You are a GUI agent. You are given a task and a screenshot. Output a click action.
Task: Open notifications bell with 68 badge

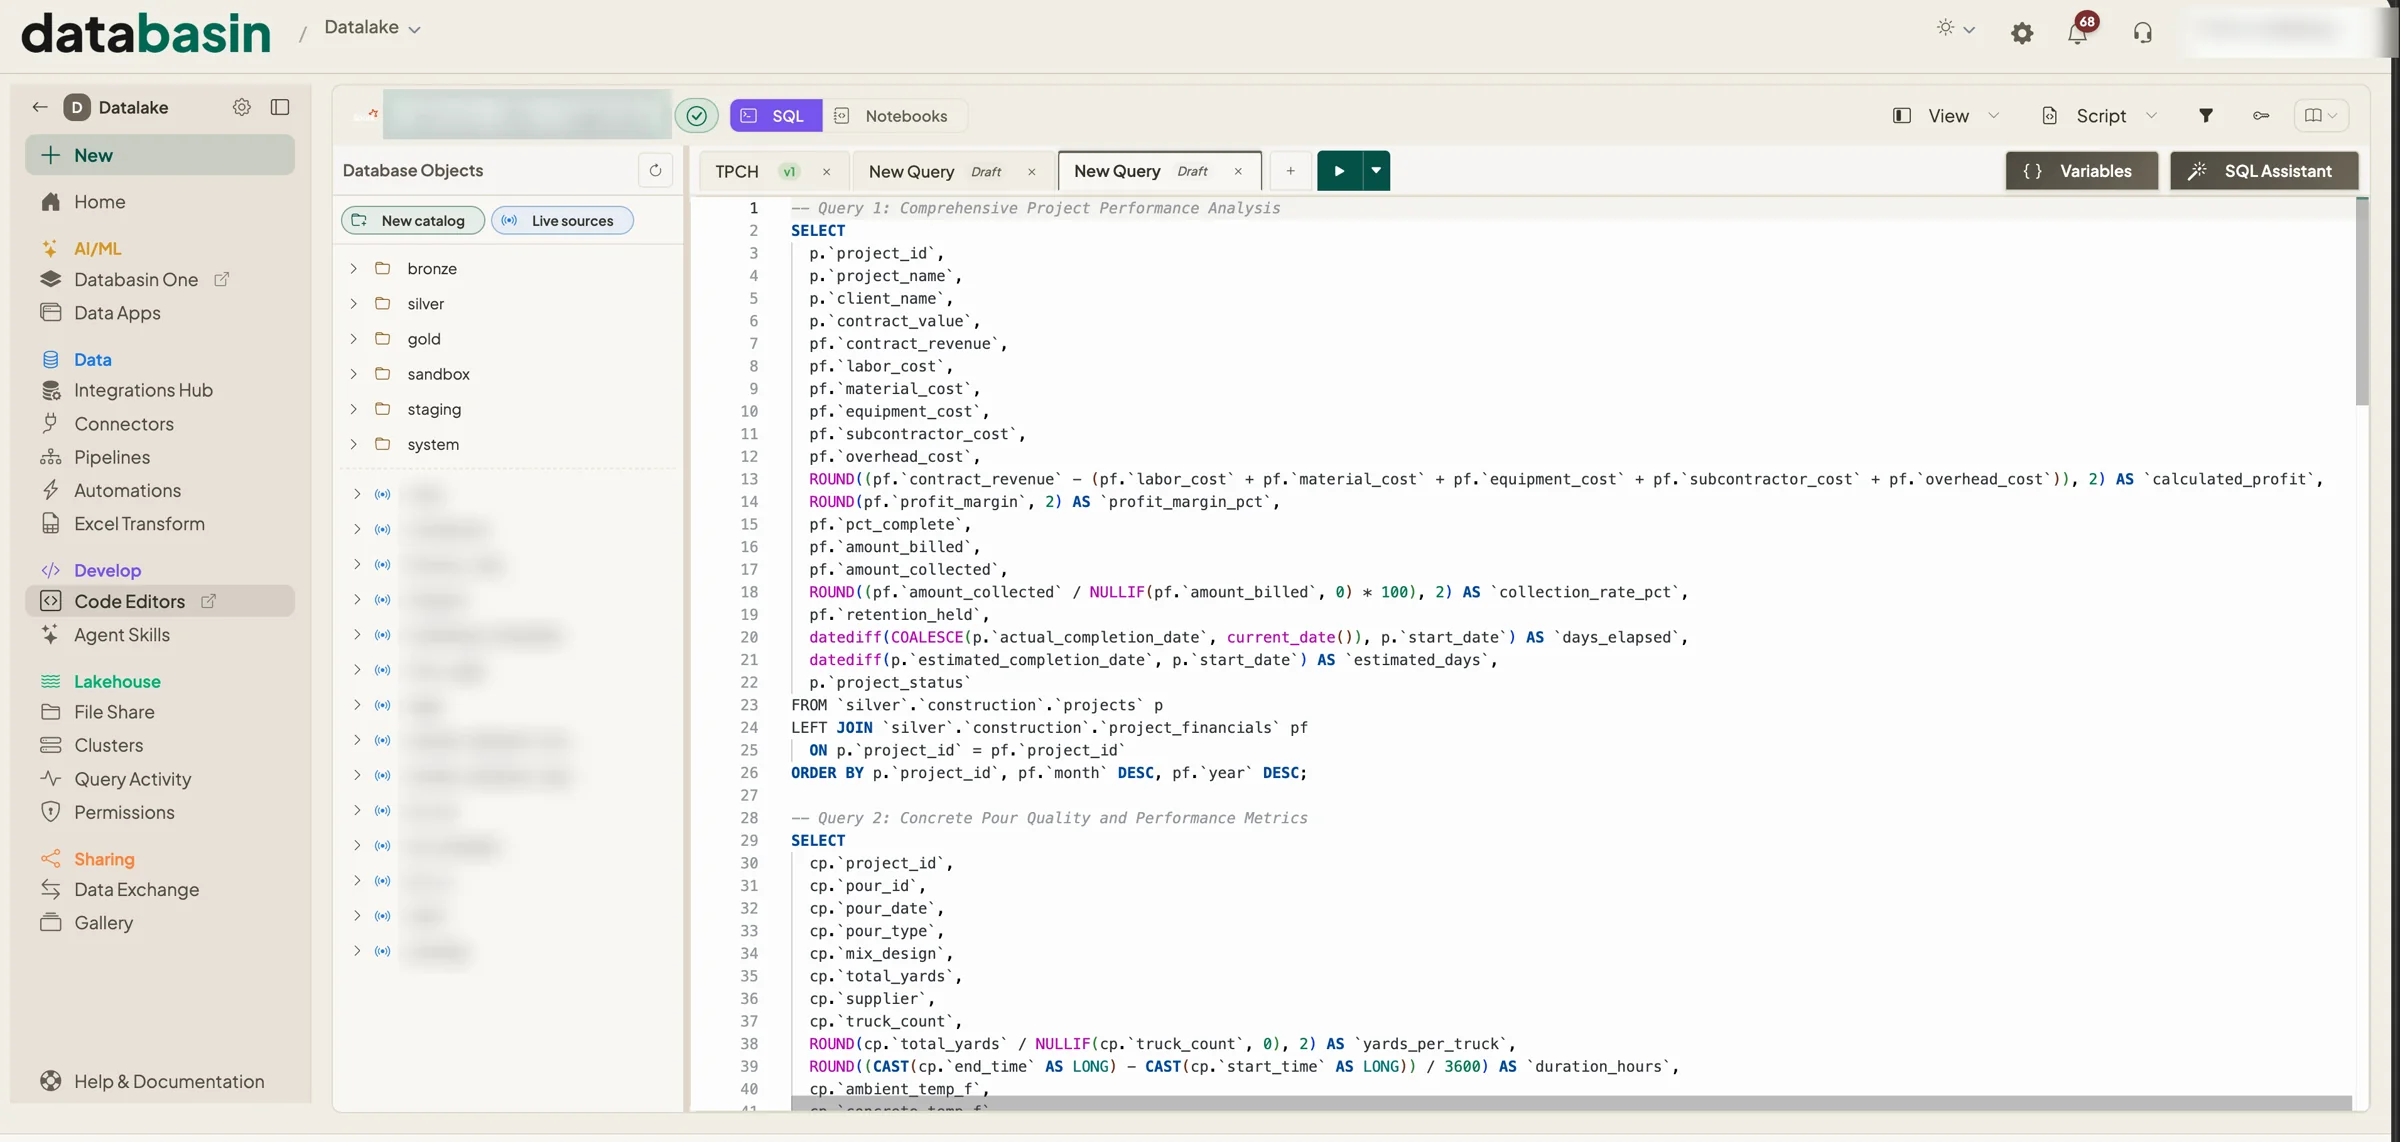(2079, 32)
